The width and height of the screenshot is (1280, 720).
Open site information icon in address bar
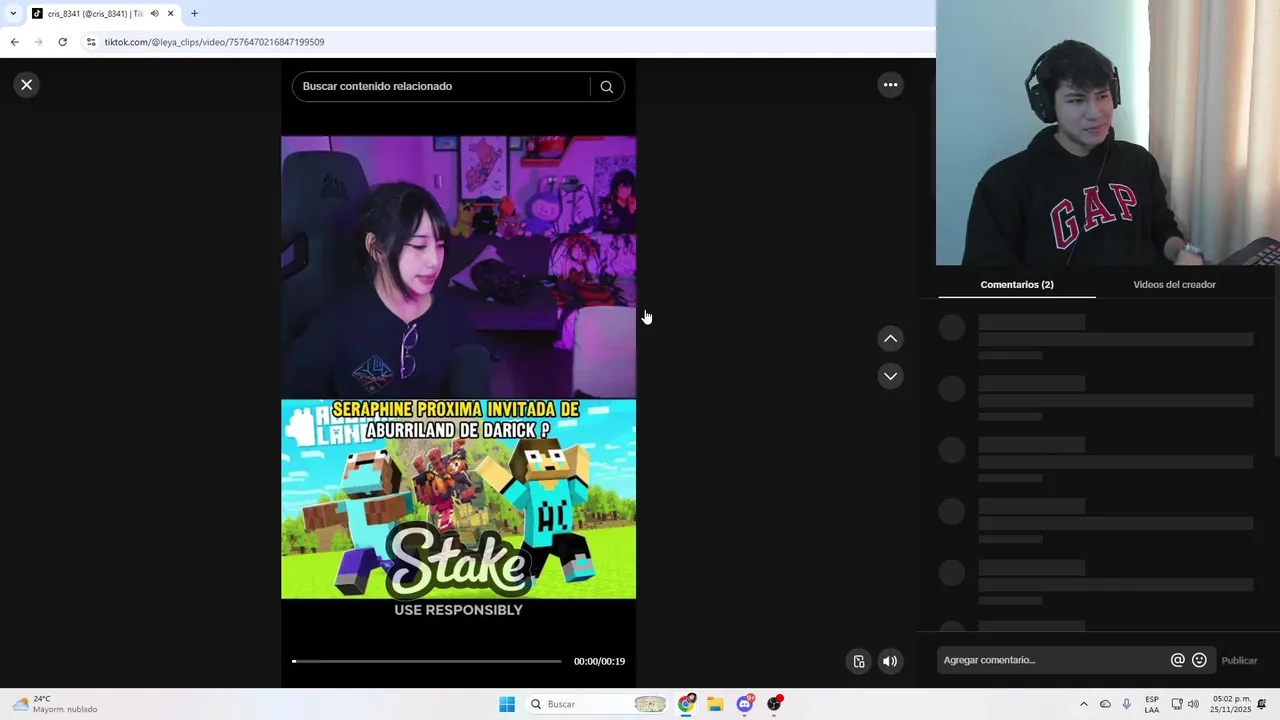click(91, 42)
